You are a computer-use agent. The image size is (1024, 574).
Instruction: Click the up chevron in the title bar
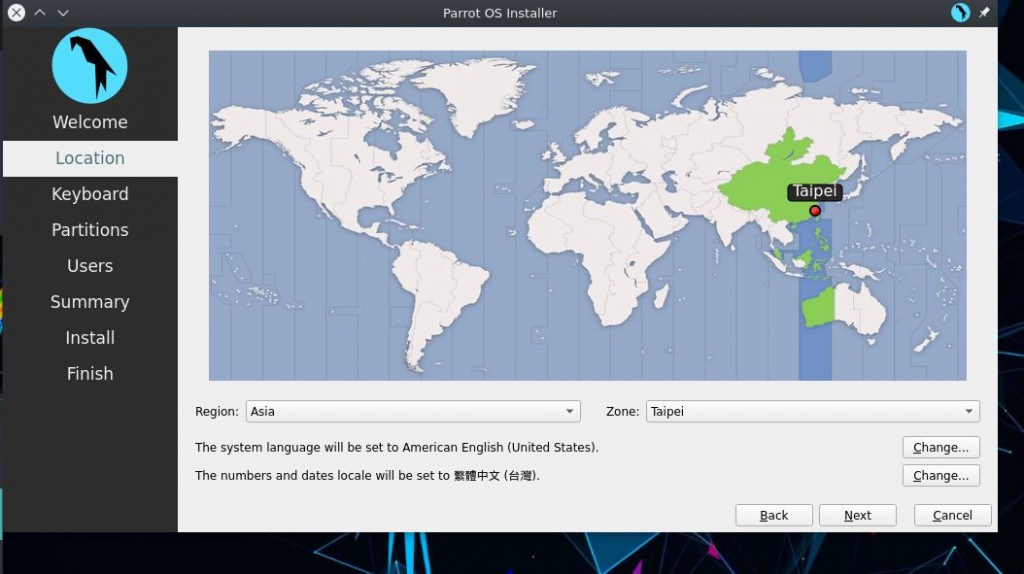click(x=40, y=12)
